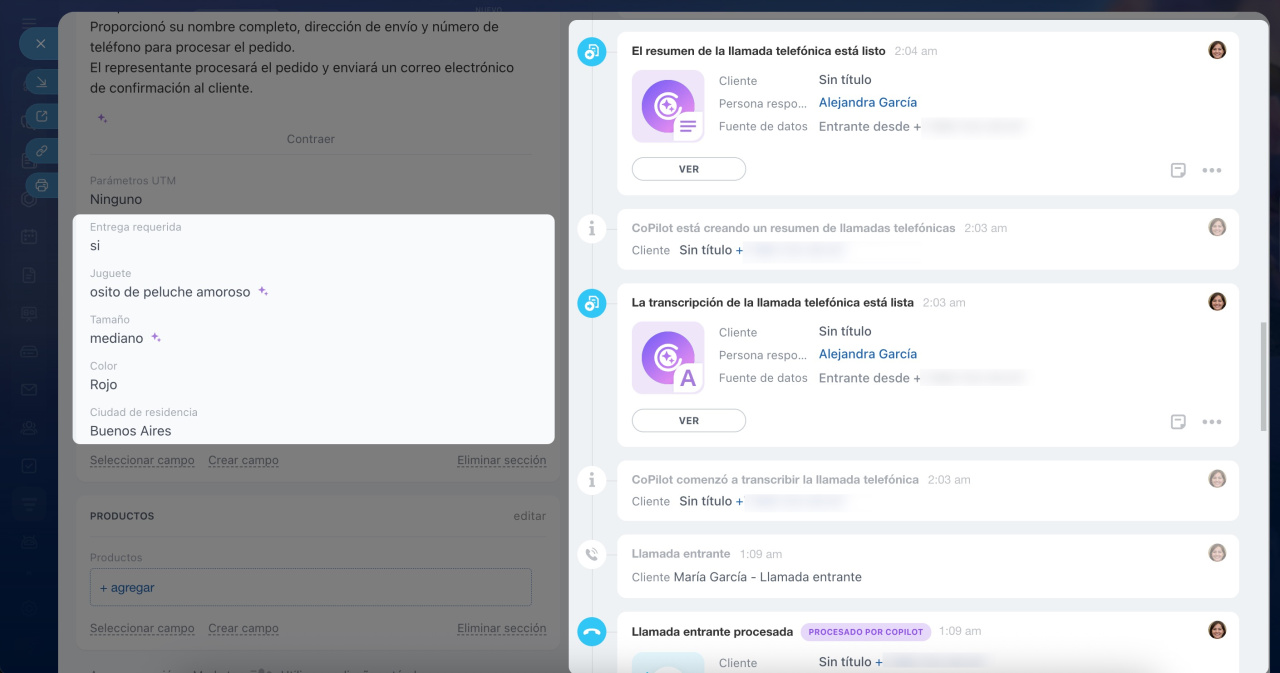This screenshot has height=673, width=1280.
Task: Click Crear campo below Ciudad de residencia
Action: point(243,461)
